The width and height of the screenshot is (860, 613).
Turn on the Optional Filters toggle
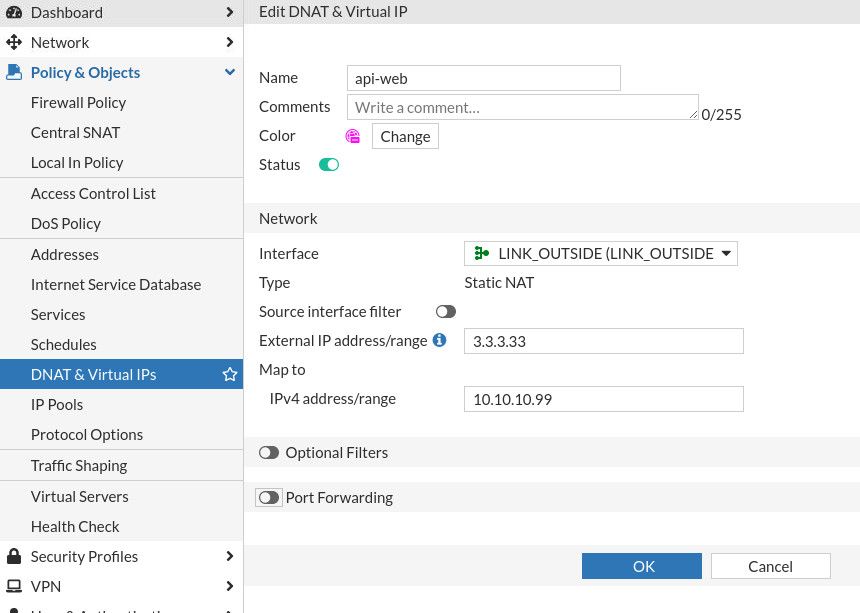[x=268, y=452]
